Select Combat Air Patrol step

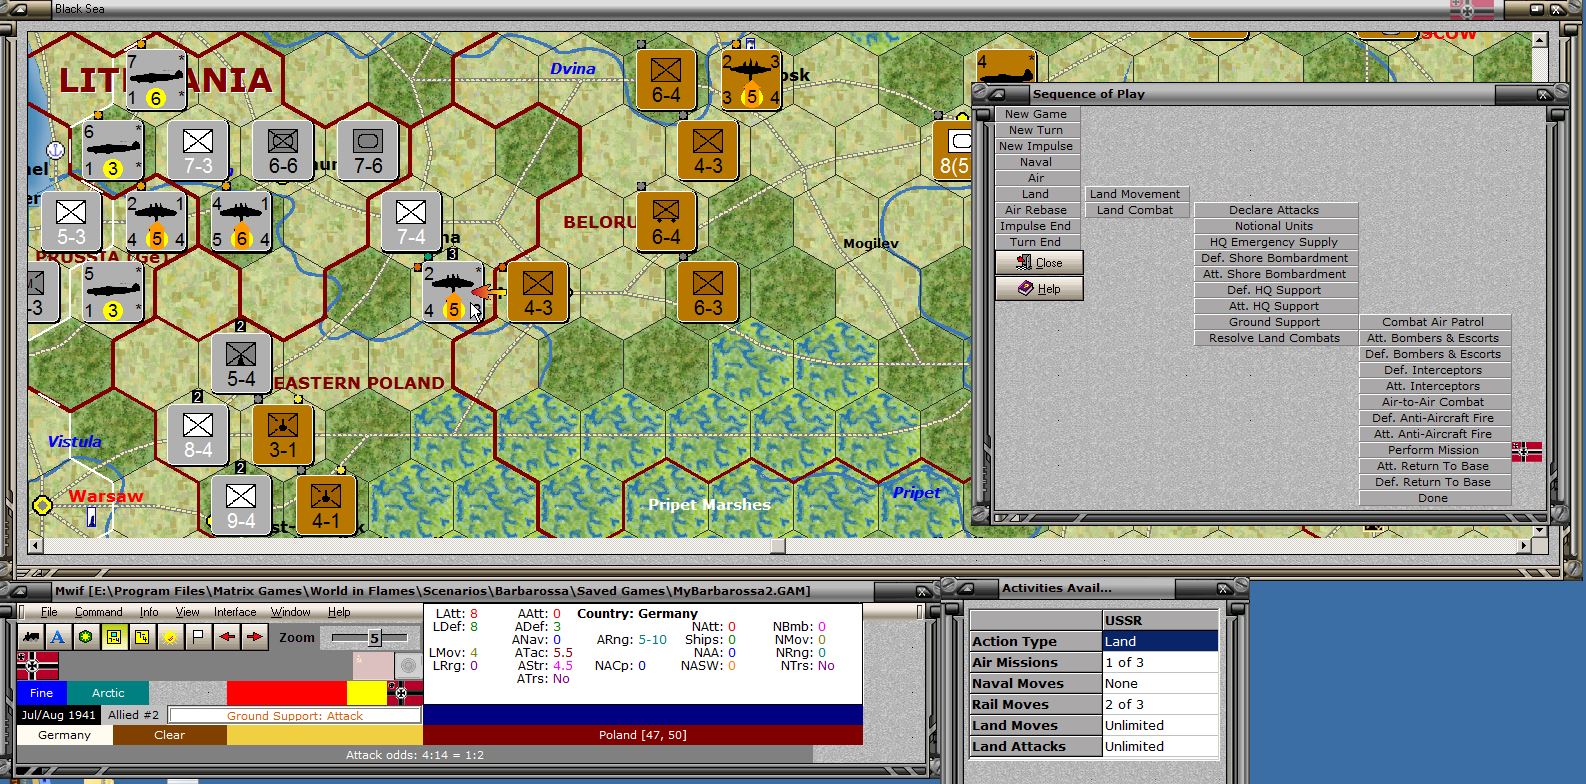[1433, 322]
